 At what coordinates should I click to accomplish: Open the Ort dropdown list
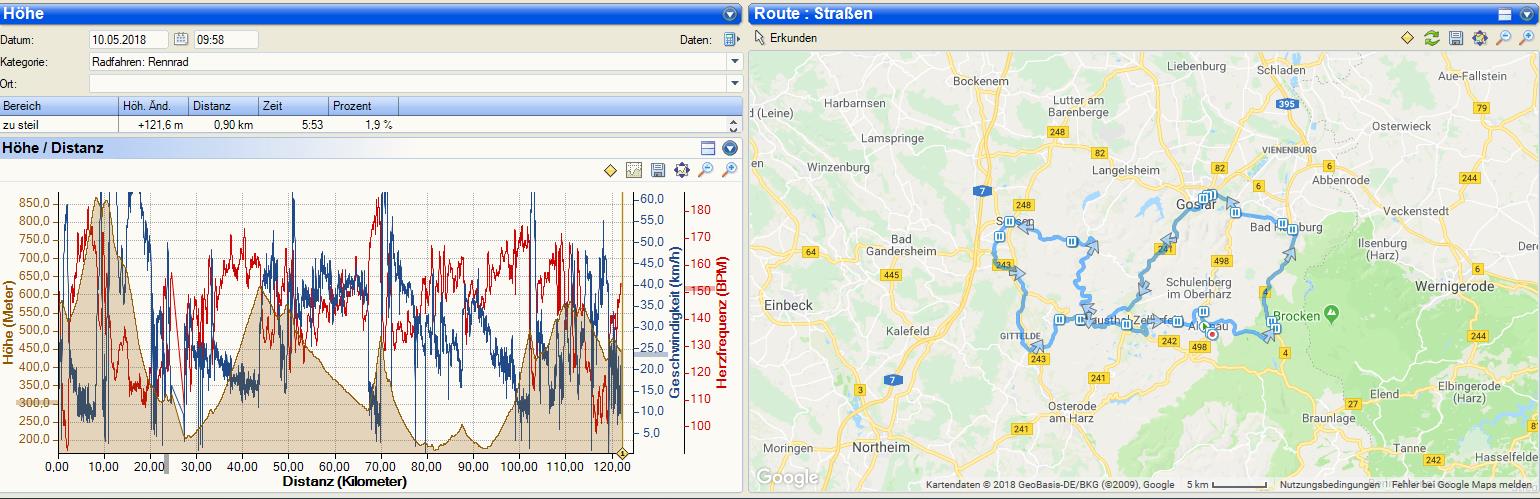point(735,84)
